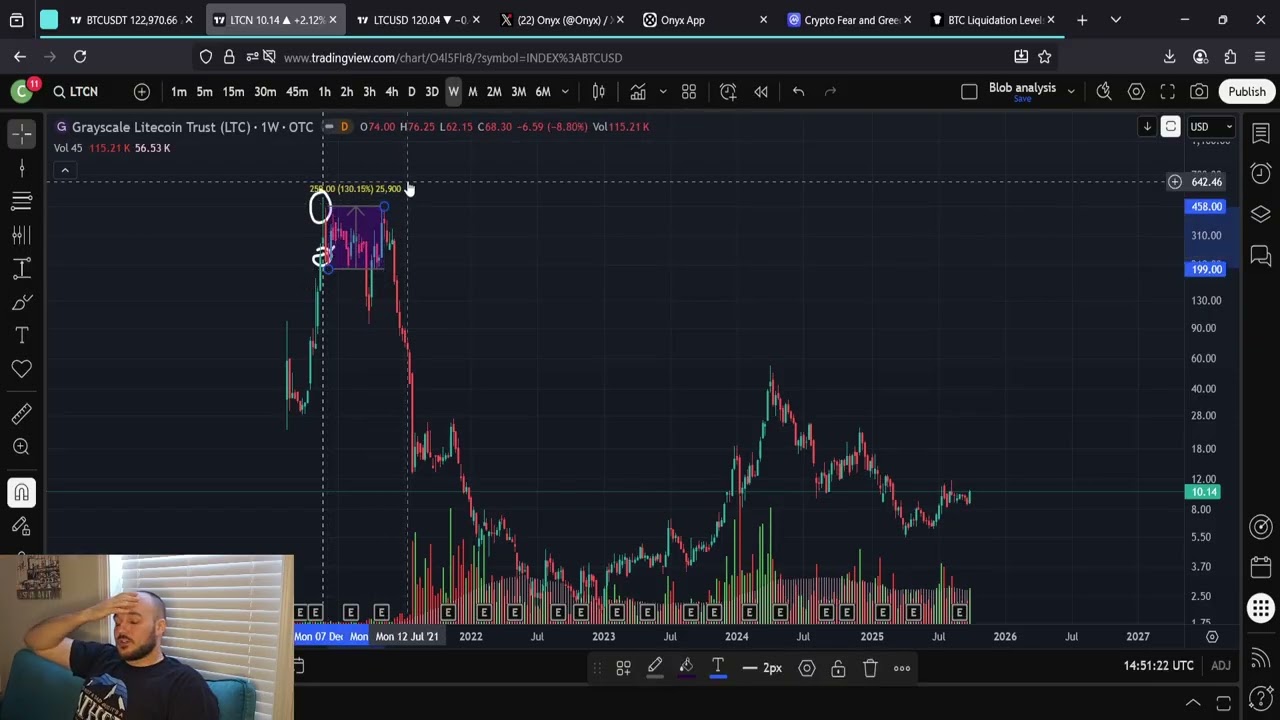Enter fullscreen chart mode

coord(1167,92)
